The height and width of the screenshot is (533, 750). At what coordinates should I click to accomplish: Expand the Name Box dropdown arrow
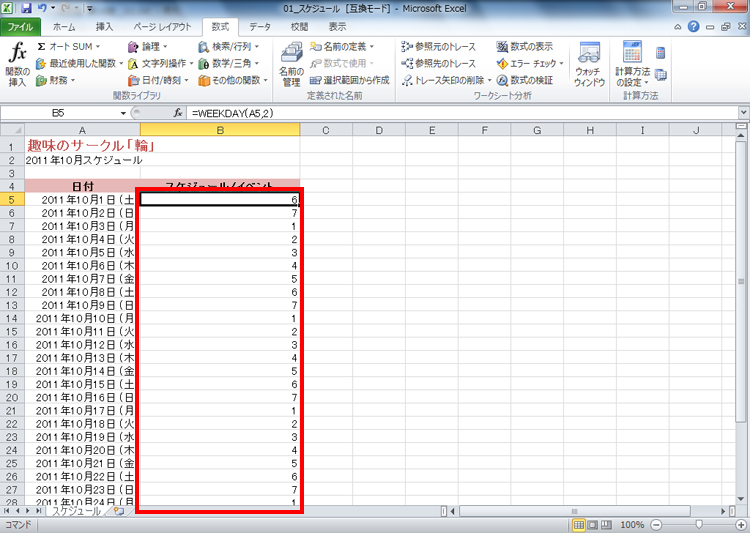pyautogui.click(x=123, y=113)
